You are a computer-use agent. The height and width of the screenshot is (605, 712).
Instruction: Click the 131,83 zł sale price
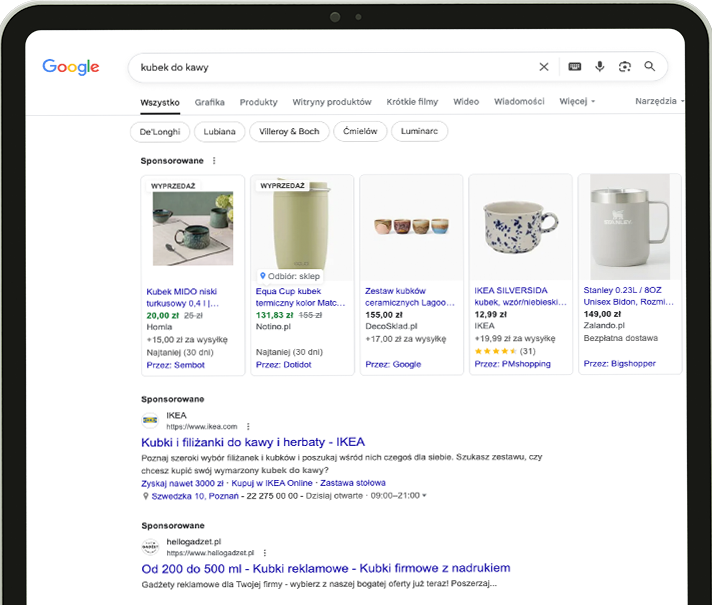[274, 315]
